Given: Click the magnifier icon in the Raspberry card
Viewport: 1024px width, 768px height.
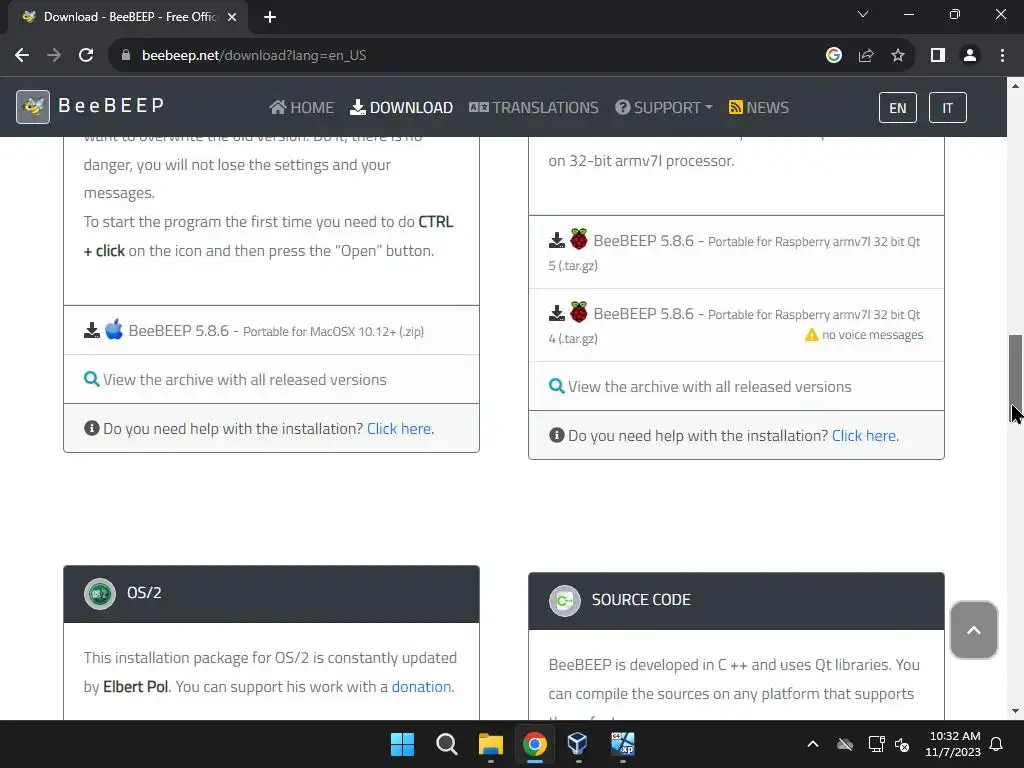Looking at the screenshot, I should pyautogui.click(x=556, y=386).
